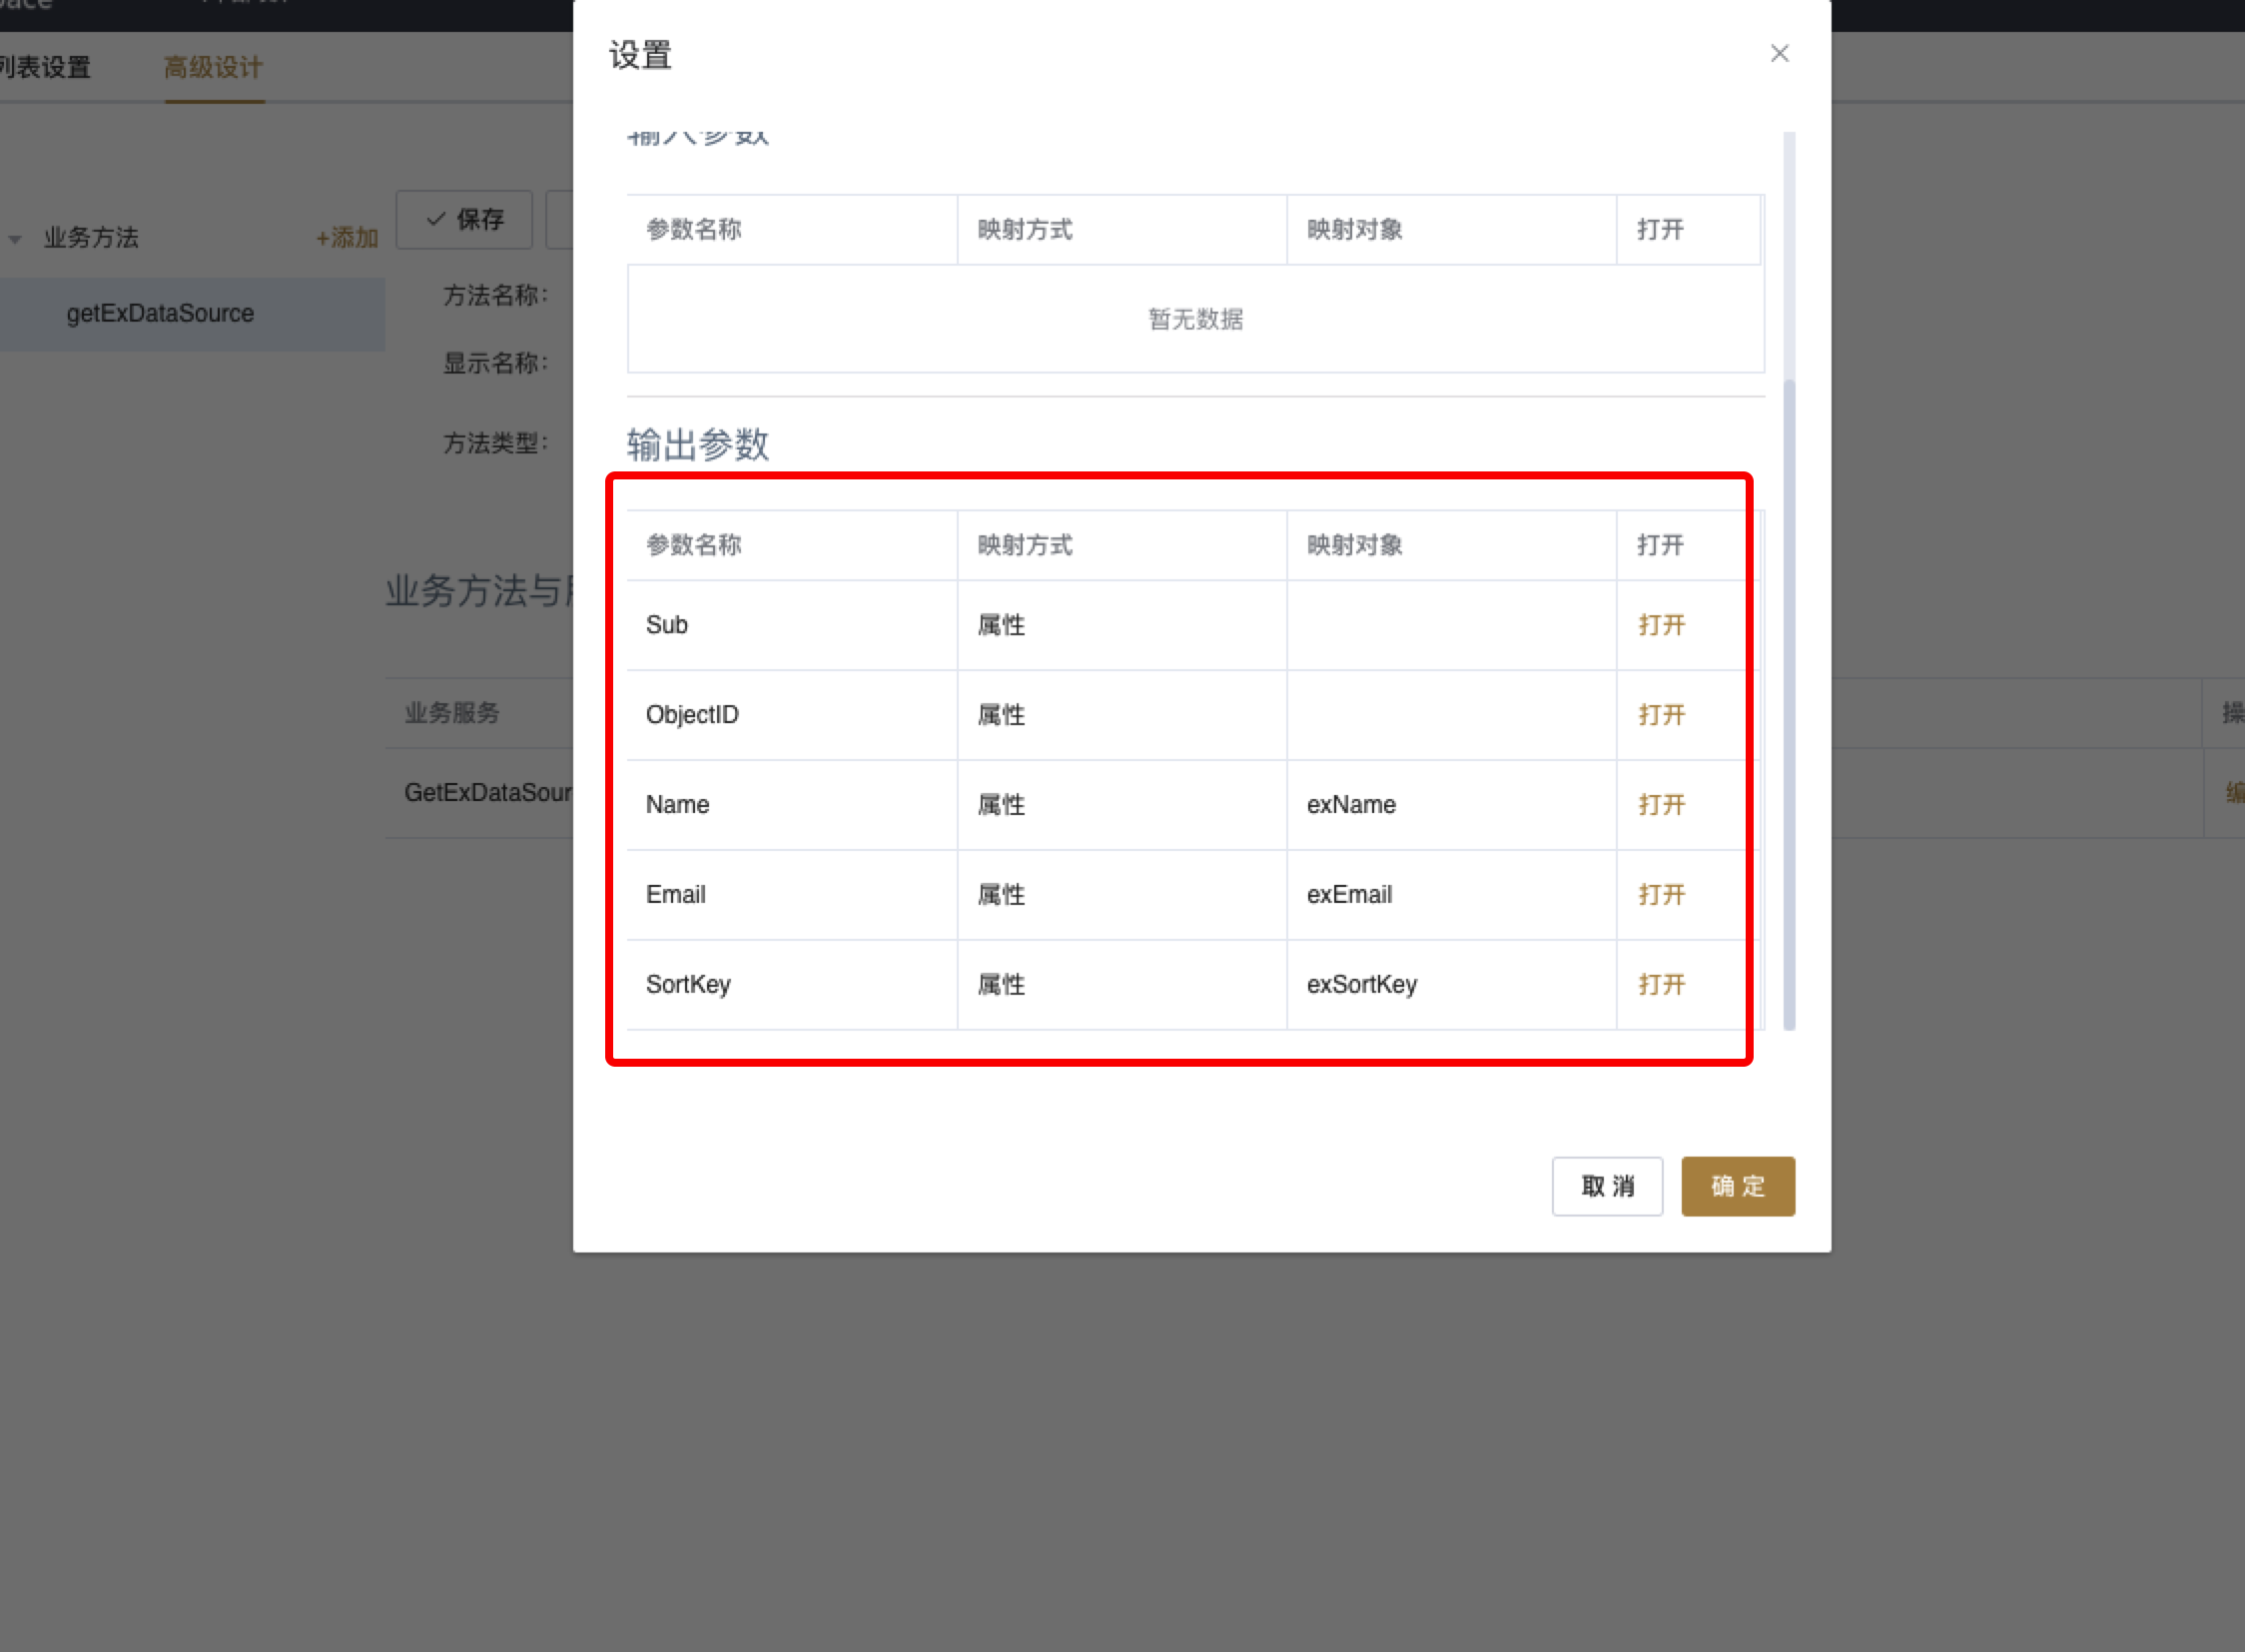
Task: Click 属性 mapping type in Sub row
Action: click(1001, 625)
